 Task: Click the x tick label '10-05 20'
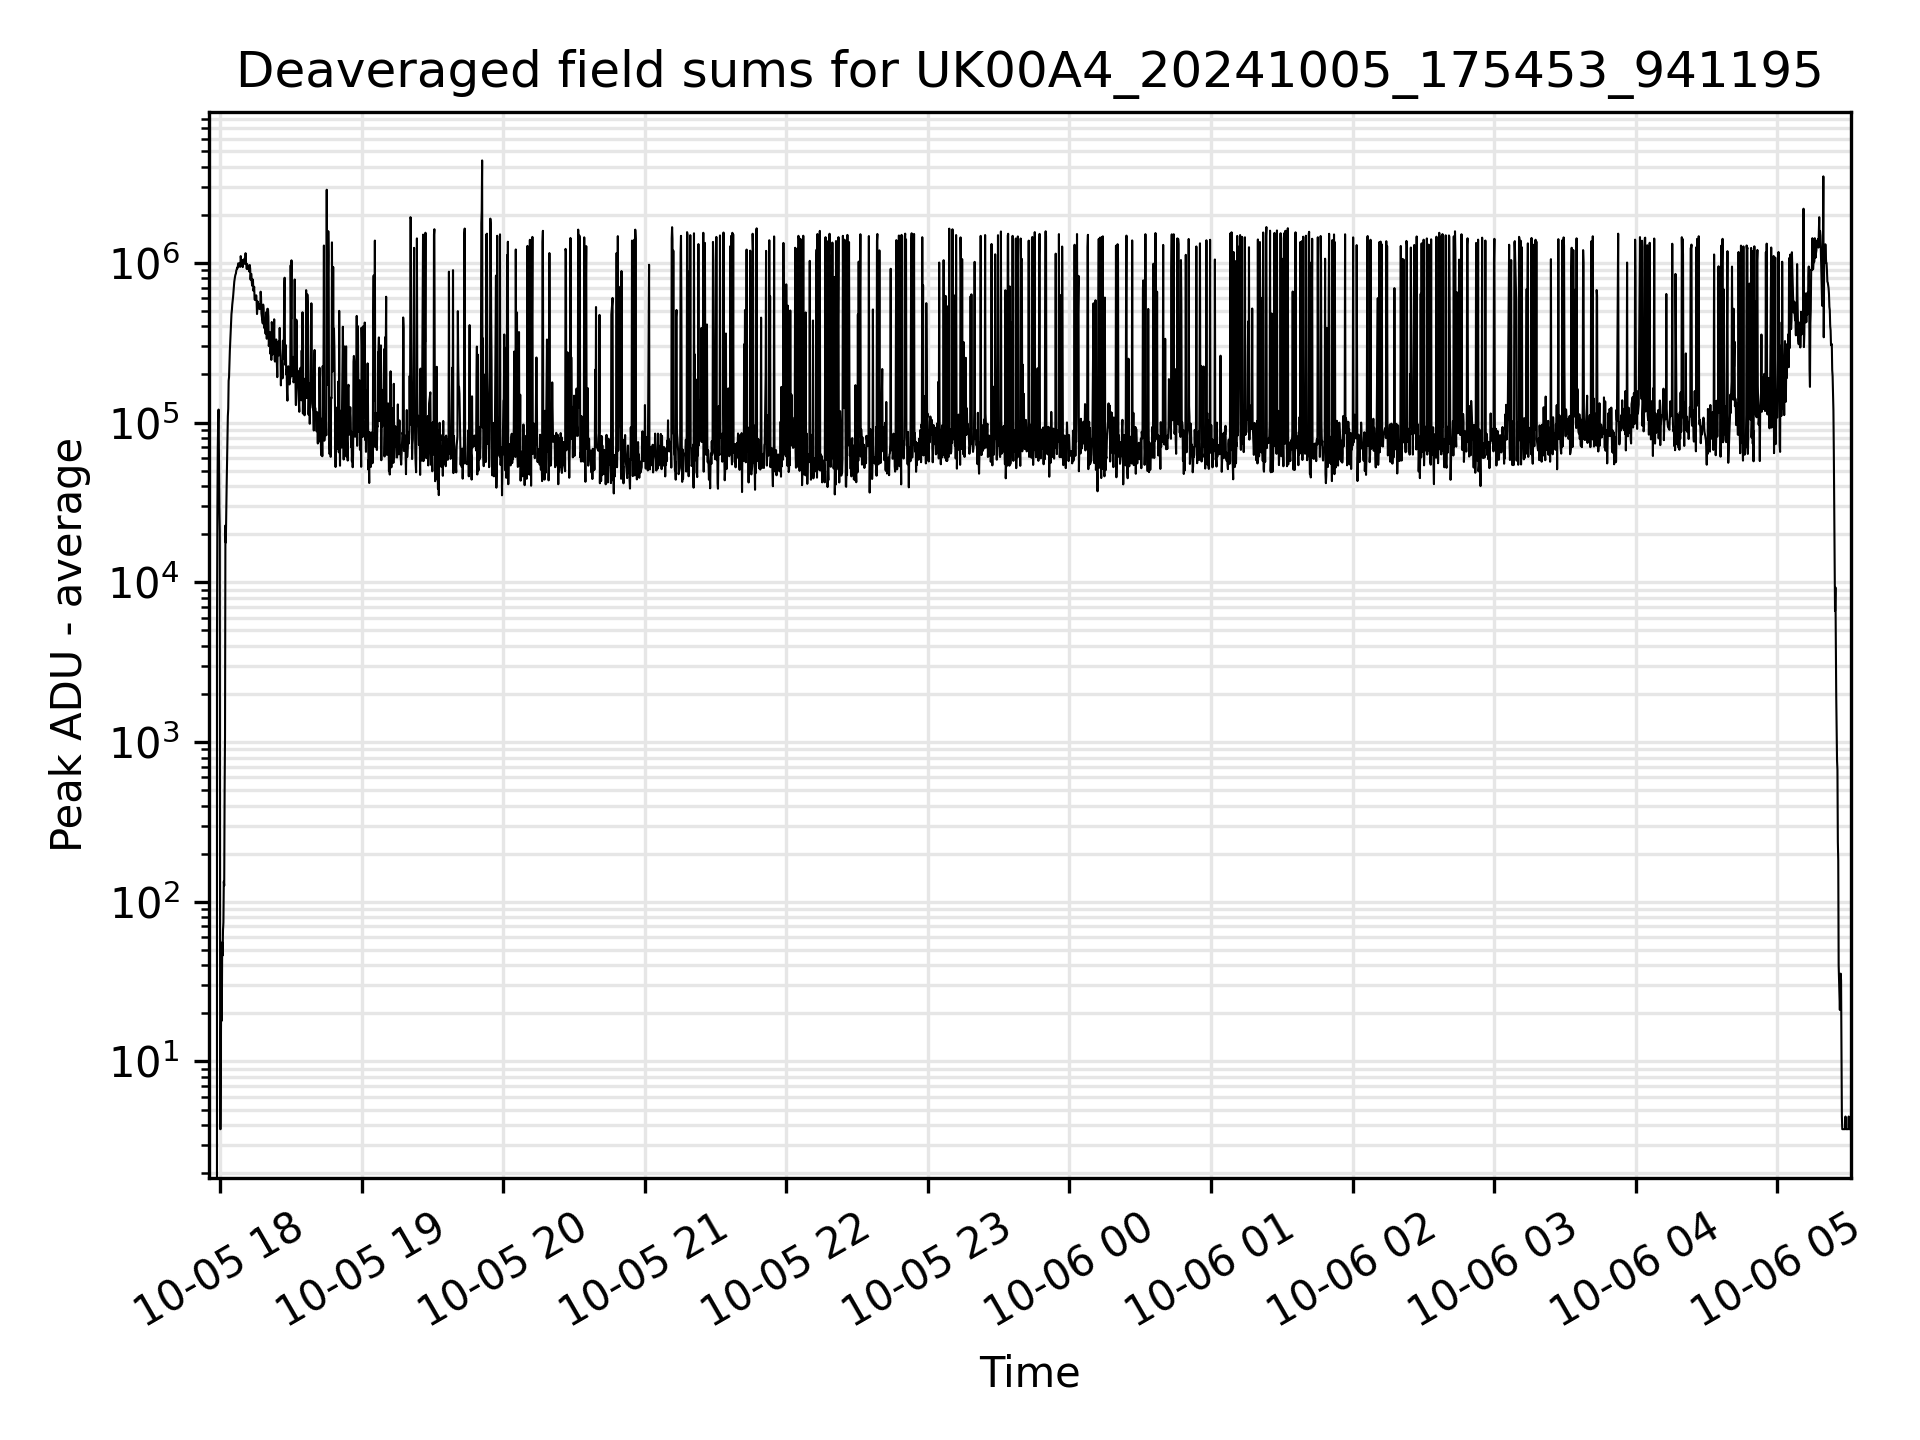[x=503, y=1269]
